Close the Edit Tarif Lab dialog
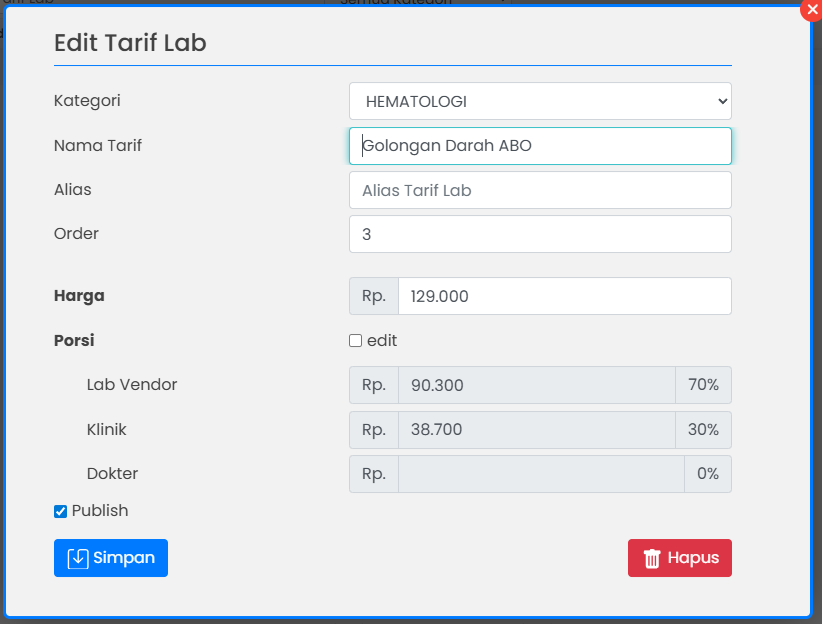The image size is (822, 624). pos(810,10)
